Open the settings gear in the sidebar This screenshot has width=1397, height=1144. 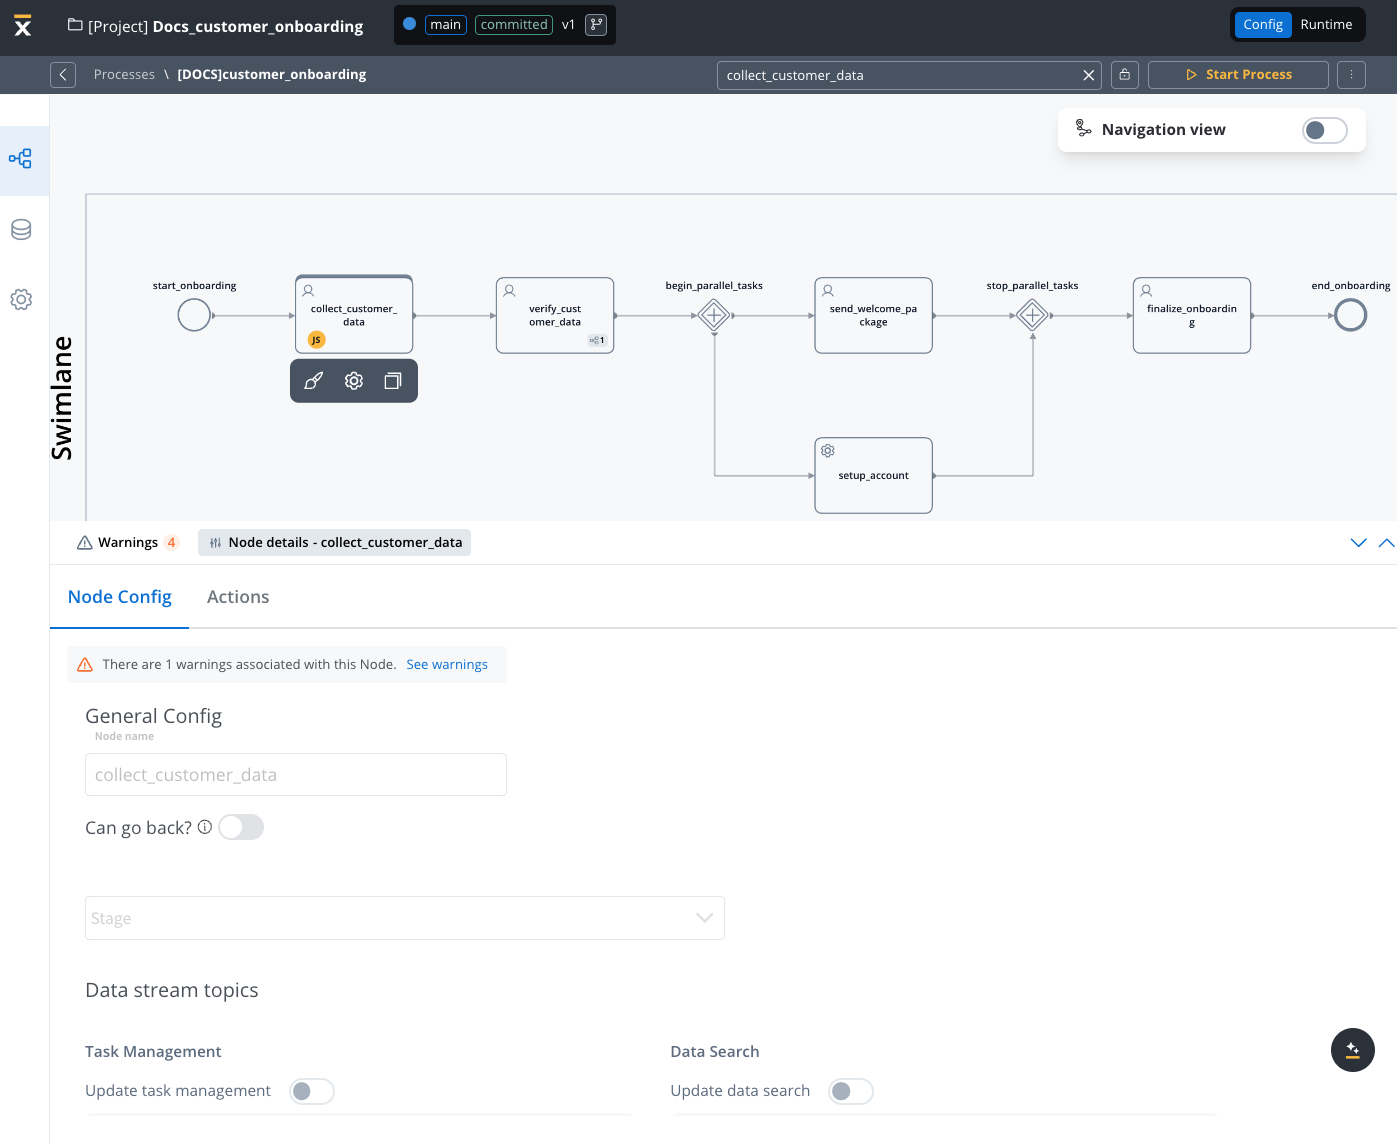tap(21, 300)
